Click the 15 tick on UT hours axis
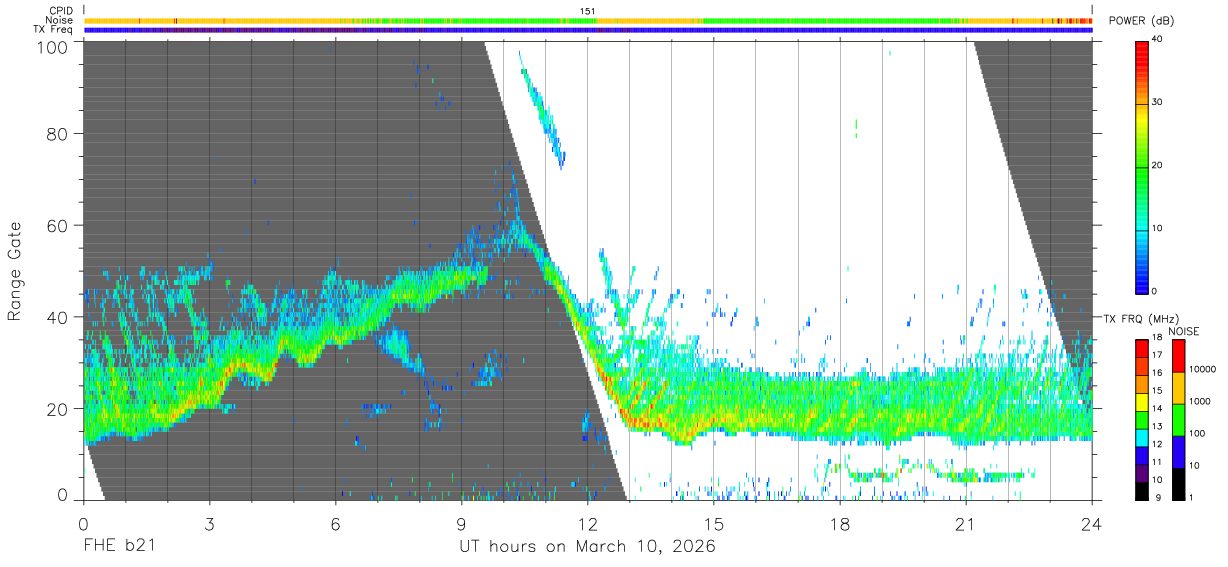1228x567 pixels. 713,524
